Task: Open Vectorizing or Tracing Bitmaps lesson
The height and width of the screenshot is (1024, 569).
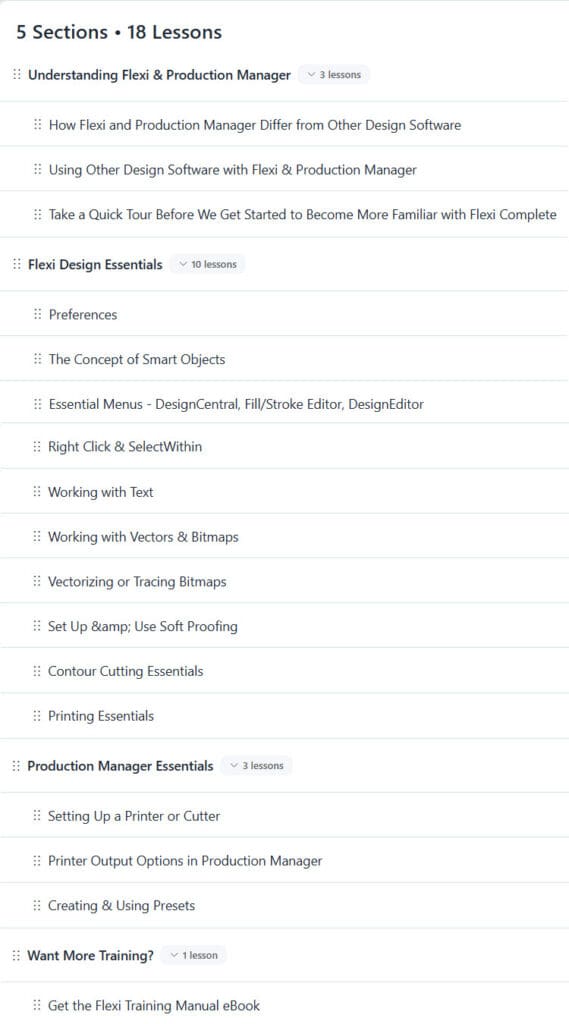Action: tap(137, 581)
